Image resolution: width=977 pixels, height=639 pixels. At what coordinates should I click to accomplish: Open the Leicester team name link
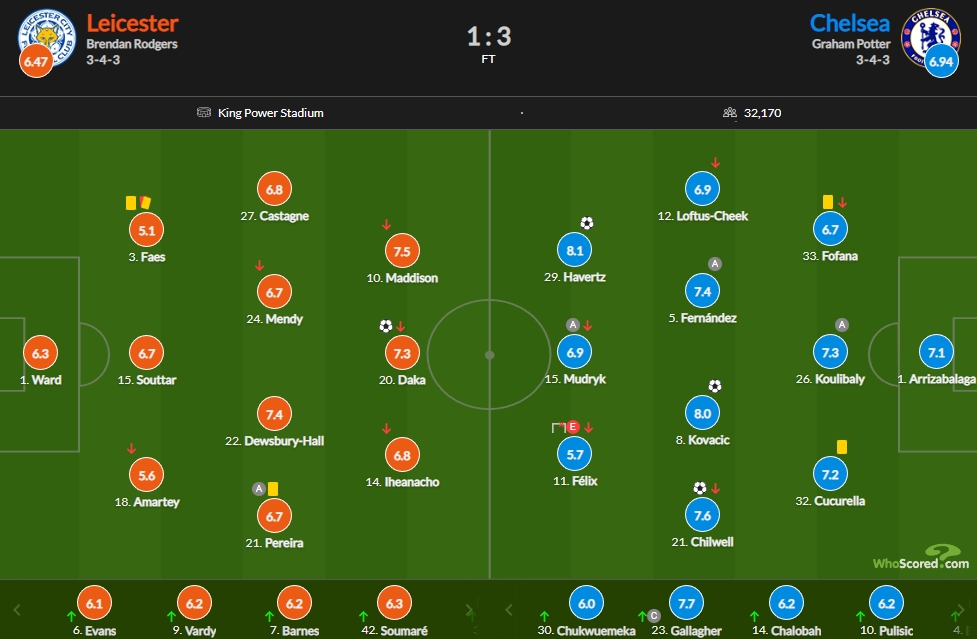[x=133, y=22]
